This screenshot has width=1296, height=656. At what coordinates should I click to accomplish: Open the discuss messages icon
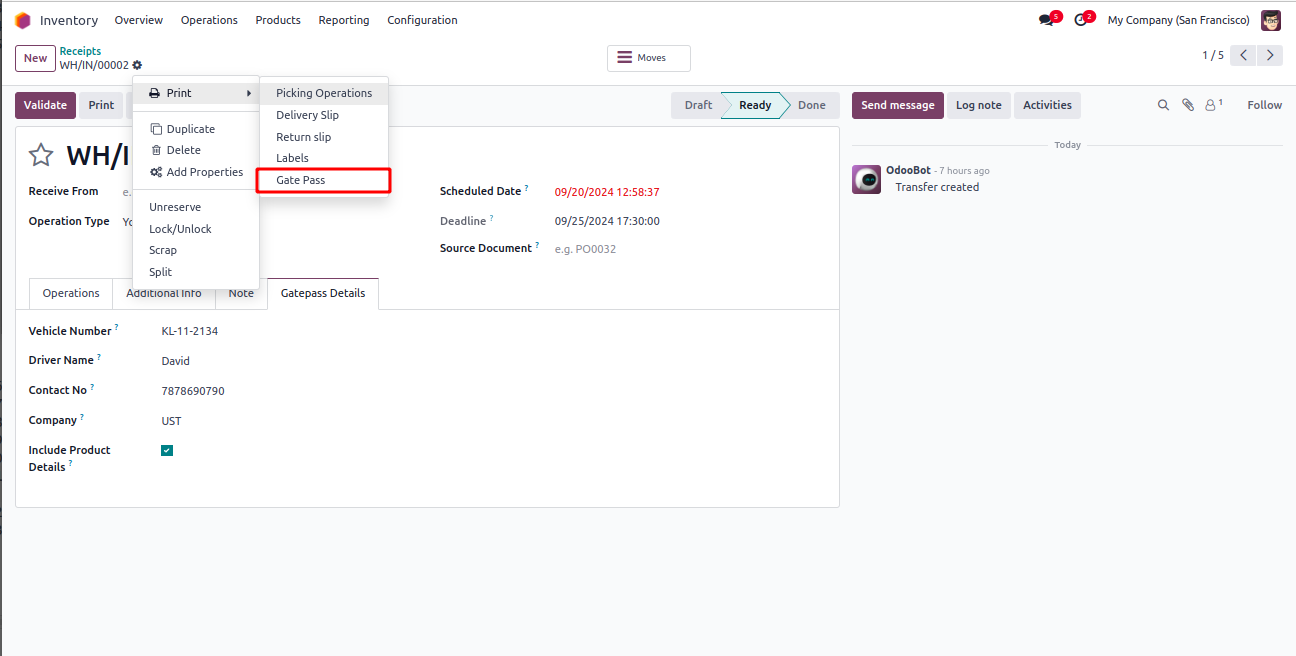click(x=1047, y=20)
